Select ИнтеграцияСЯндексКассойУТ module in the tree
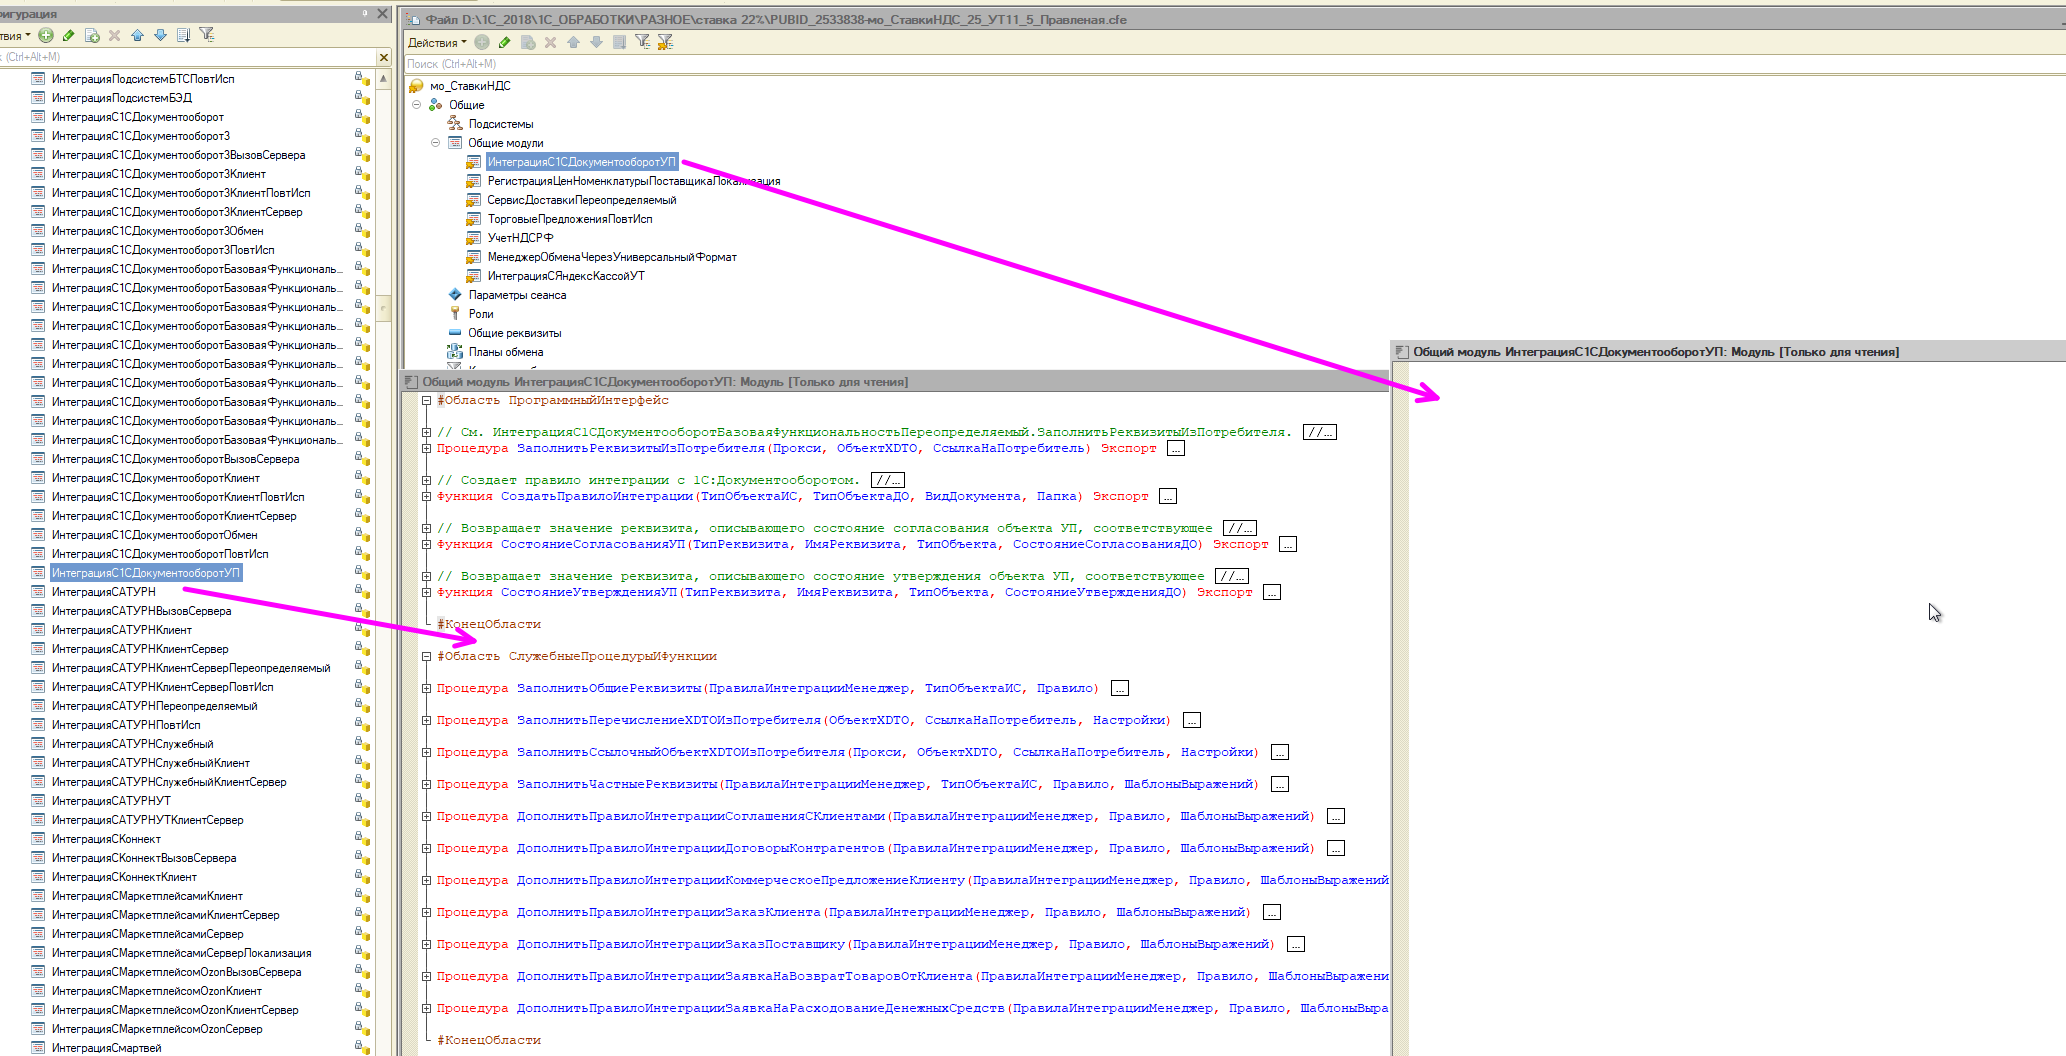This screenshot has height=1056, width=2066. (x=566, y=276)
